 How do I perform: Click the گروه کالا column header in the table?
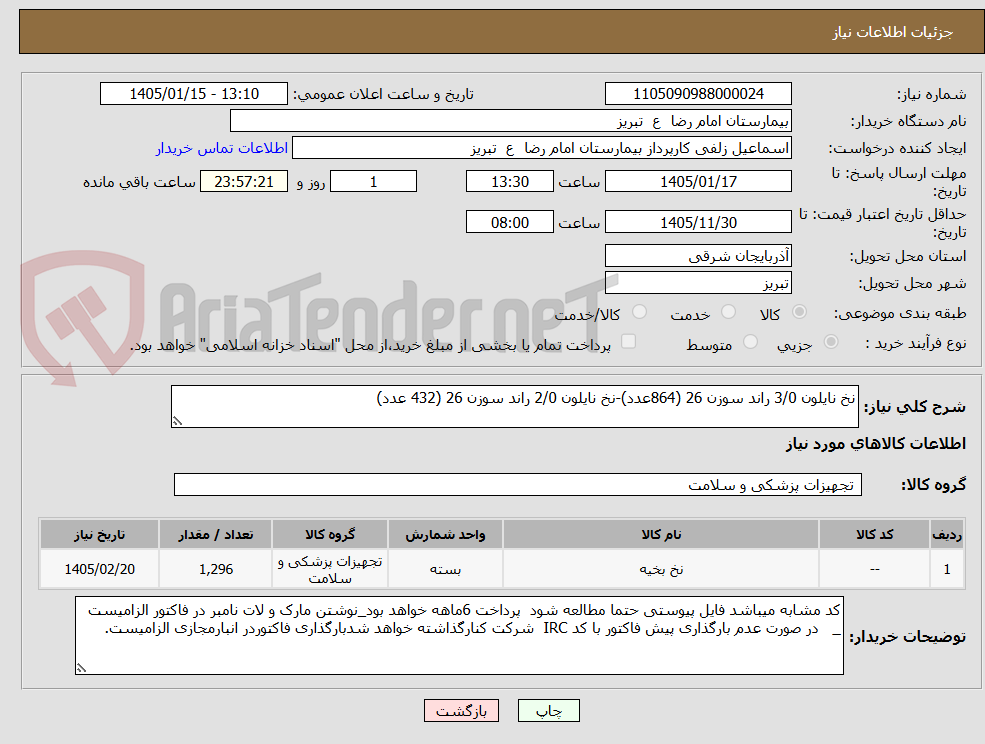pos(330,534)
